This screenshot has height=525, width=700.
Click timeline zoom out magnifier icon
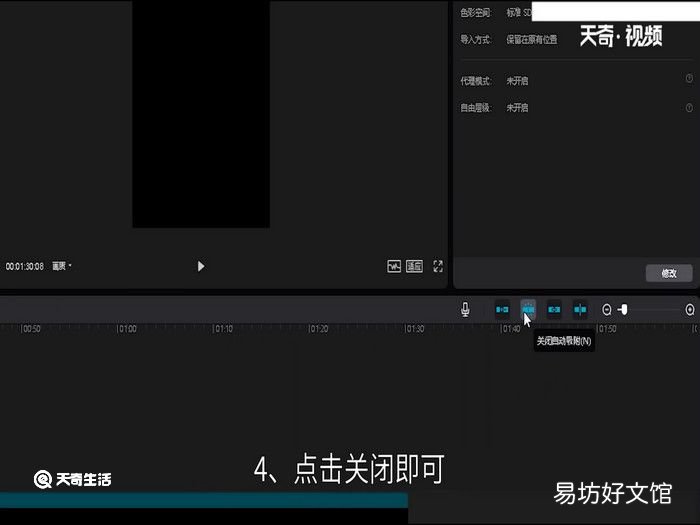point(607,310)
